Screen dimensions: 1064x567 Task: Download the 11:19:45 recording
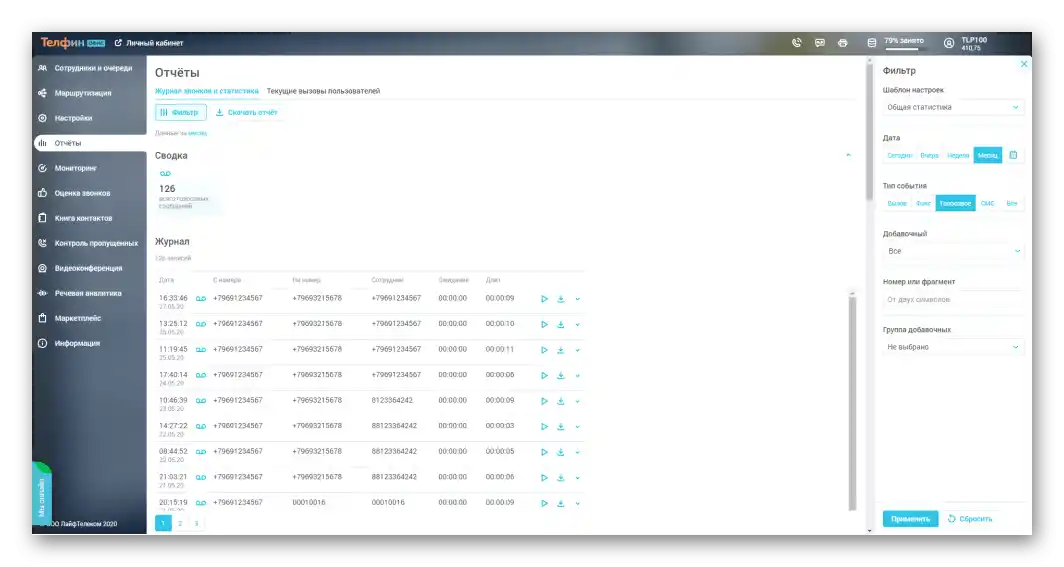560,350
